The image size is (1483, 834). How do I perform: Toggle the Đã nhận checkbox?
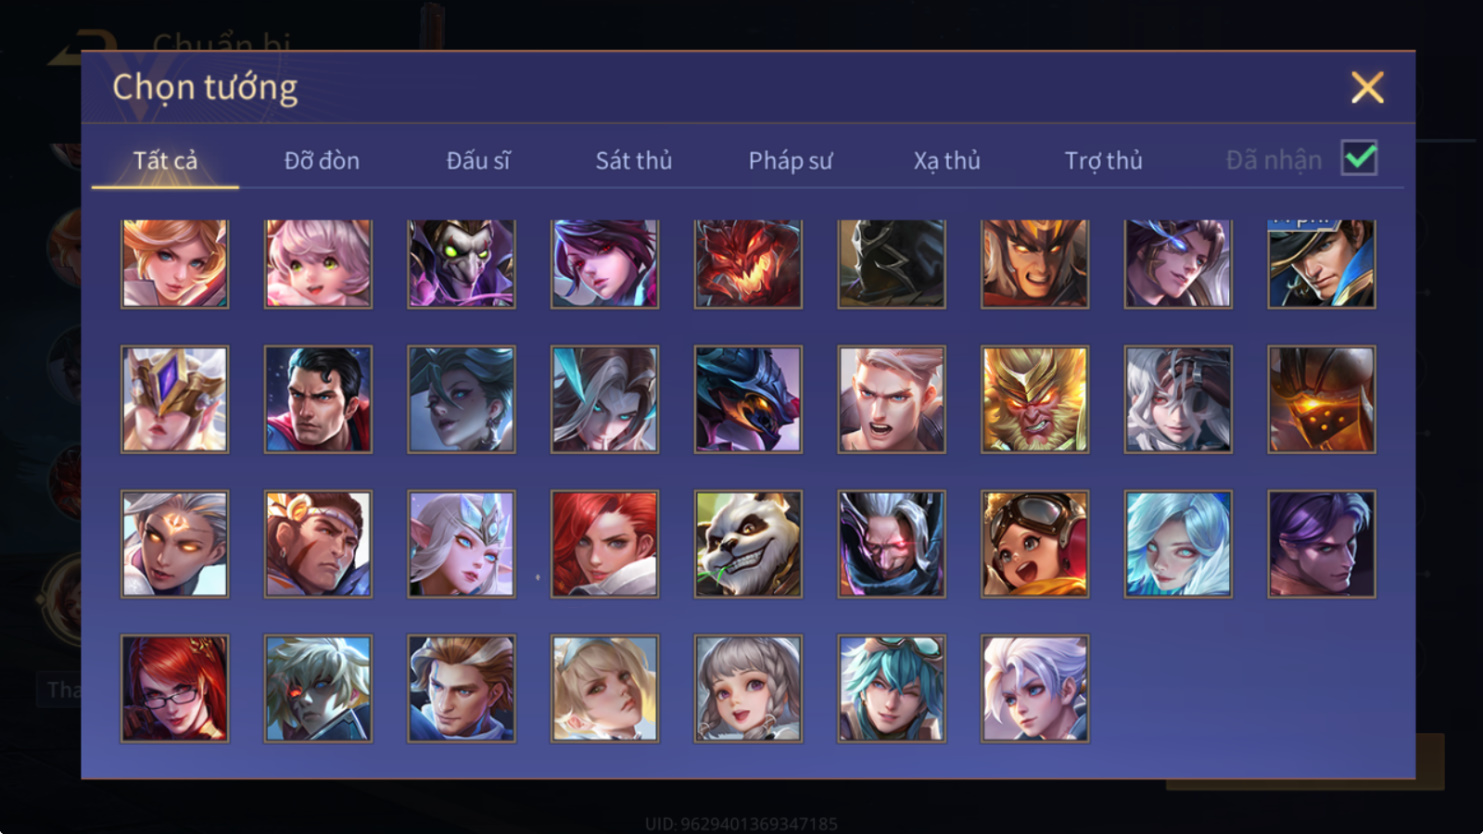click(x=1359, y=158)
